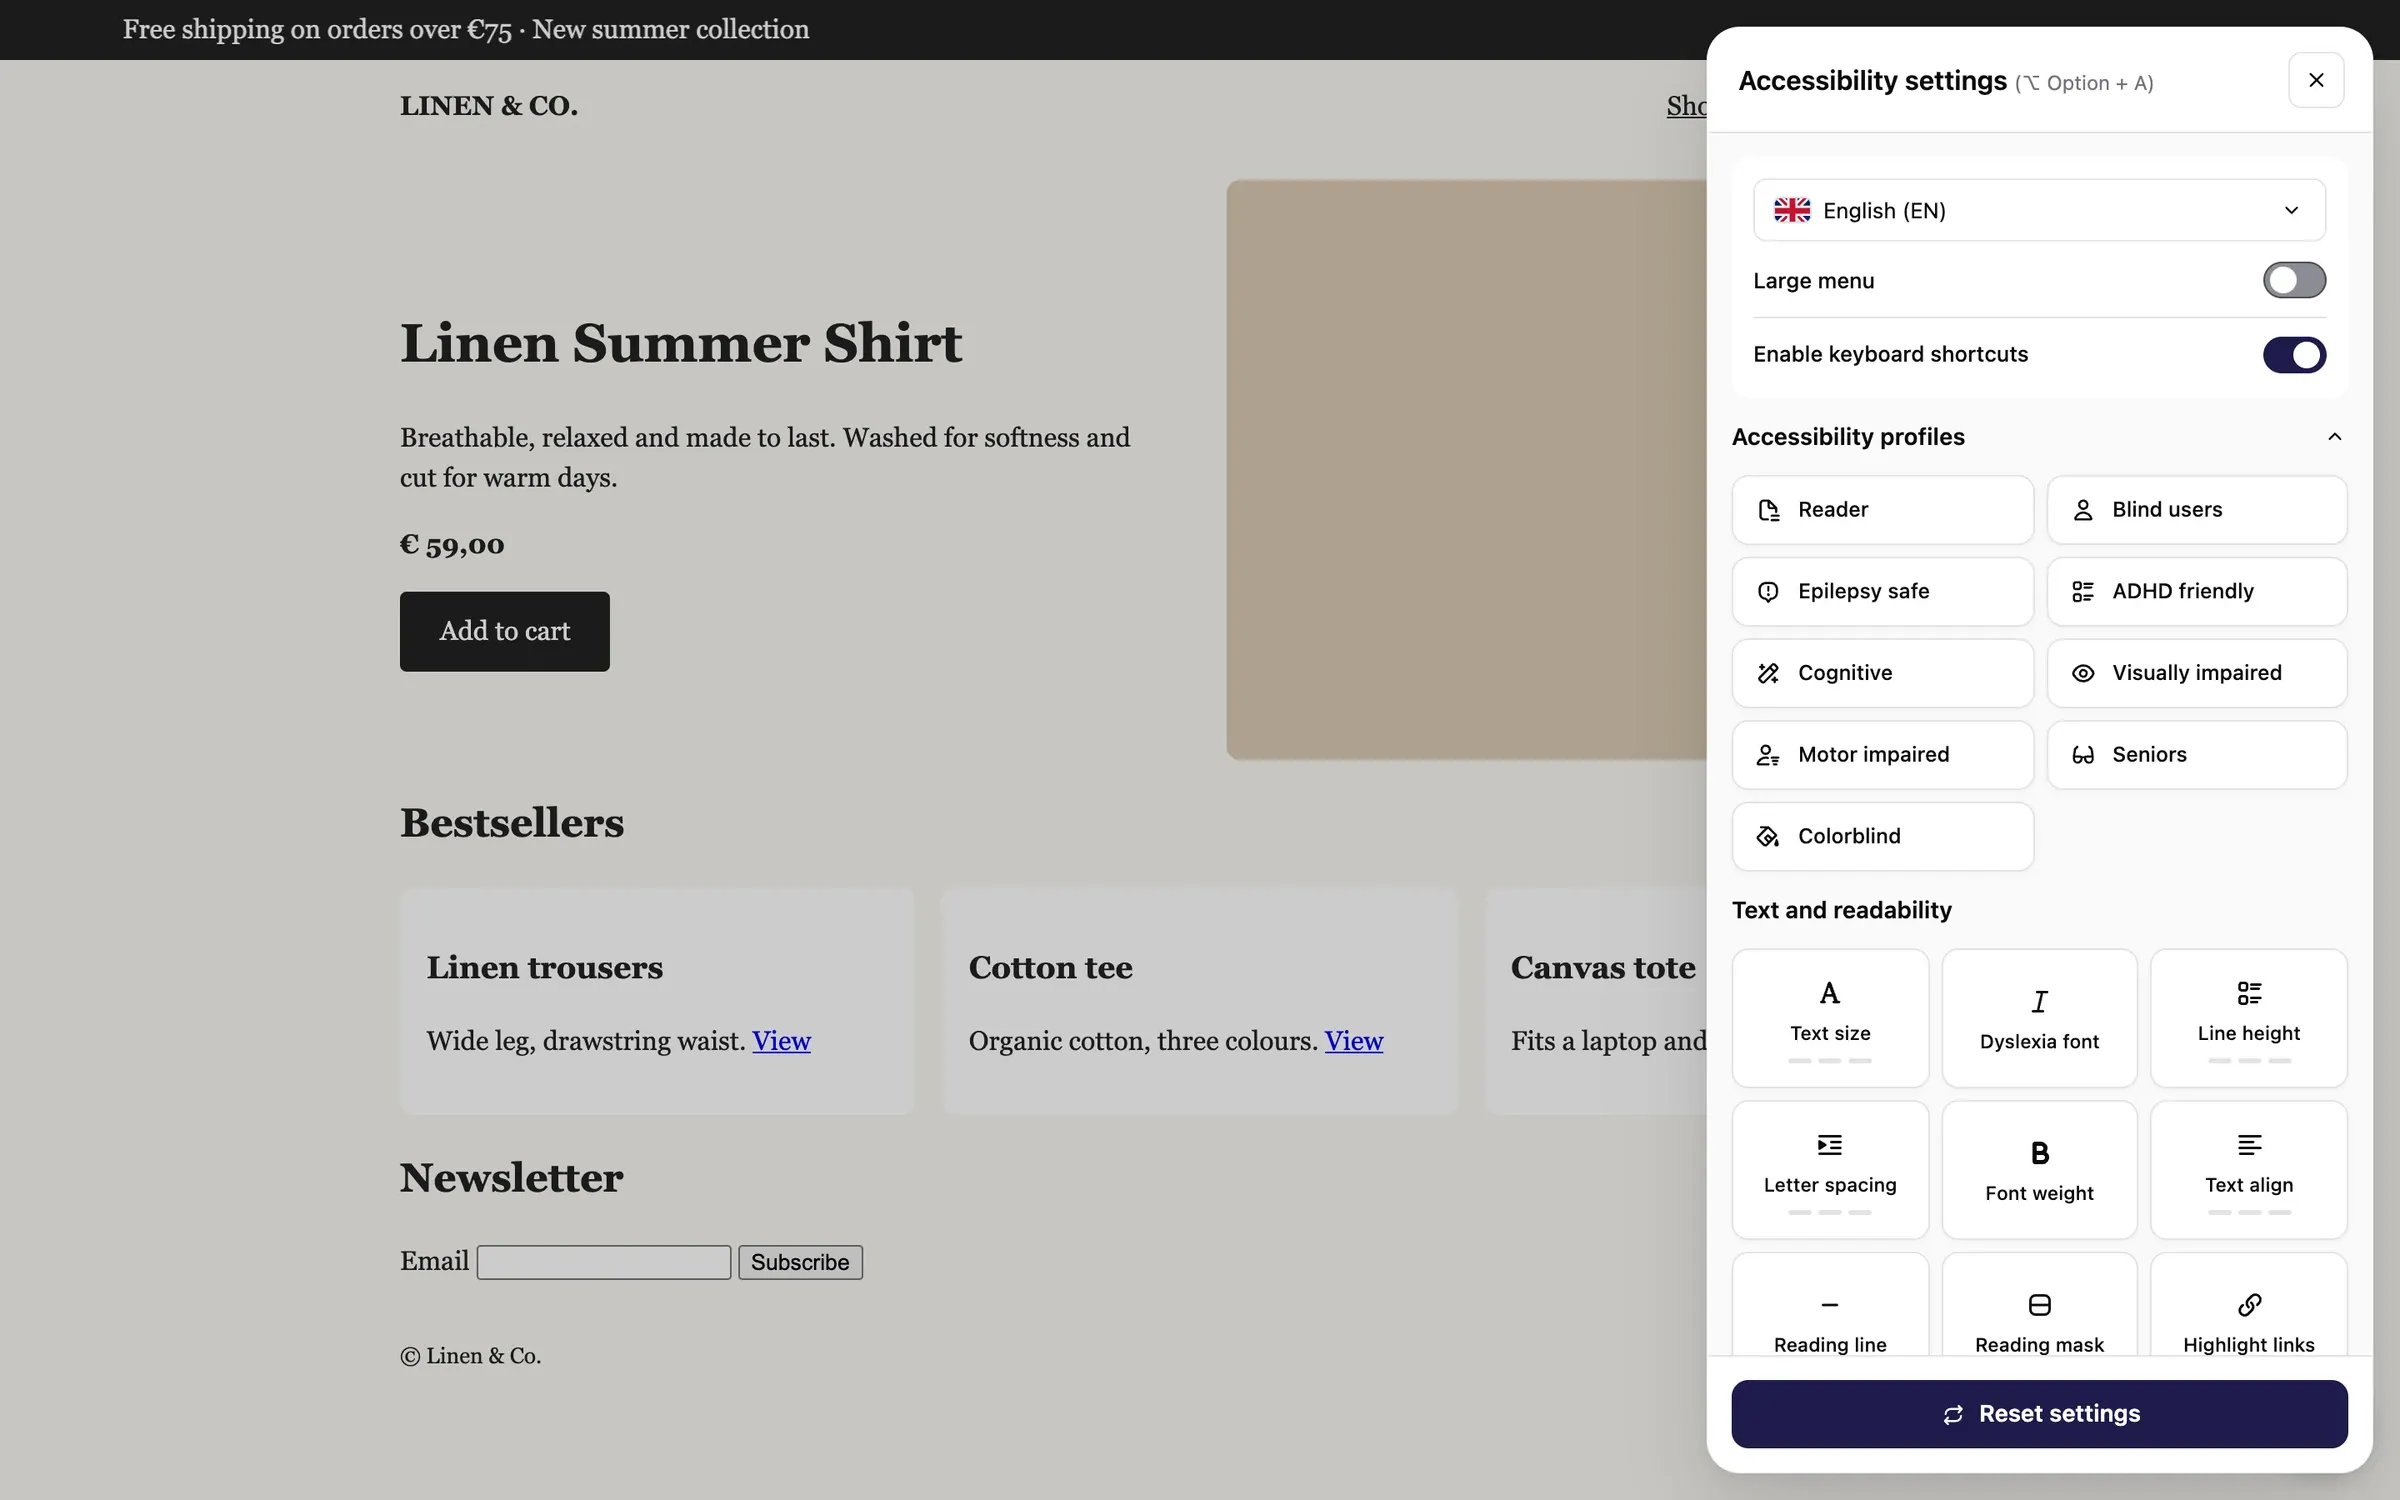Click the Letter spacing icon
This screenshot has width=2400, height=1500.
(x=1830, y=1145)
